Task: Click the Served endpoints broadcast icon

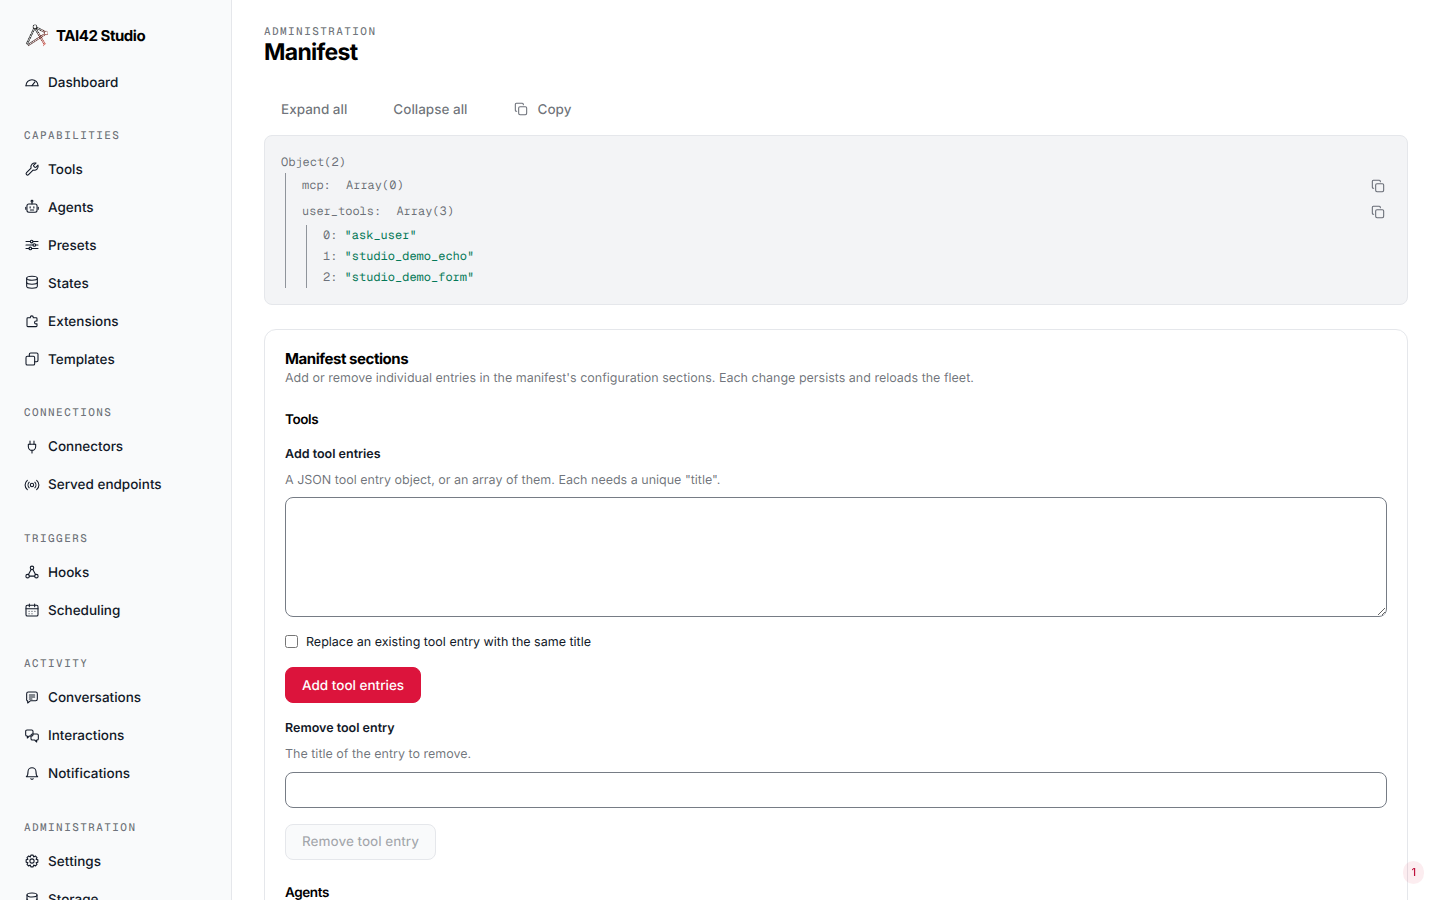Action: (32, 484)
